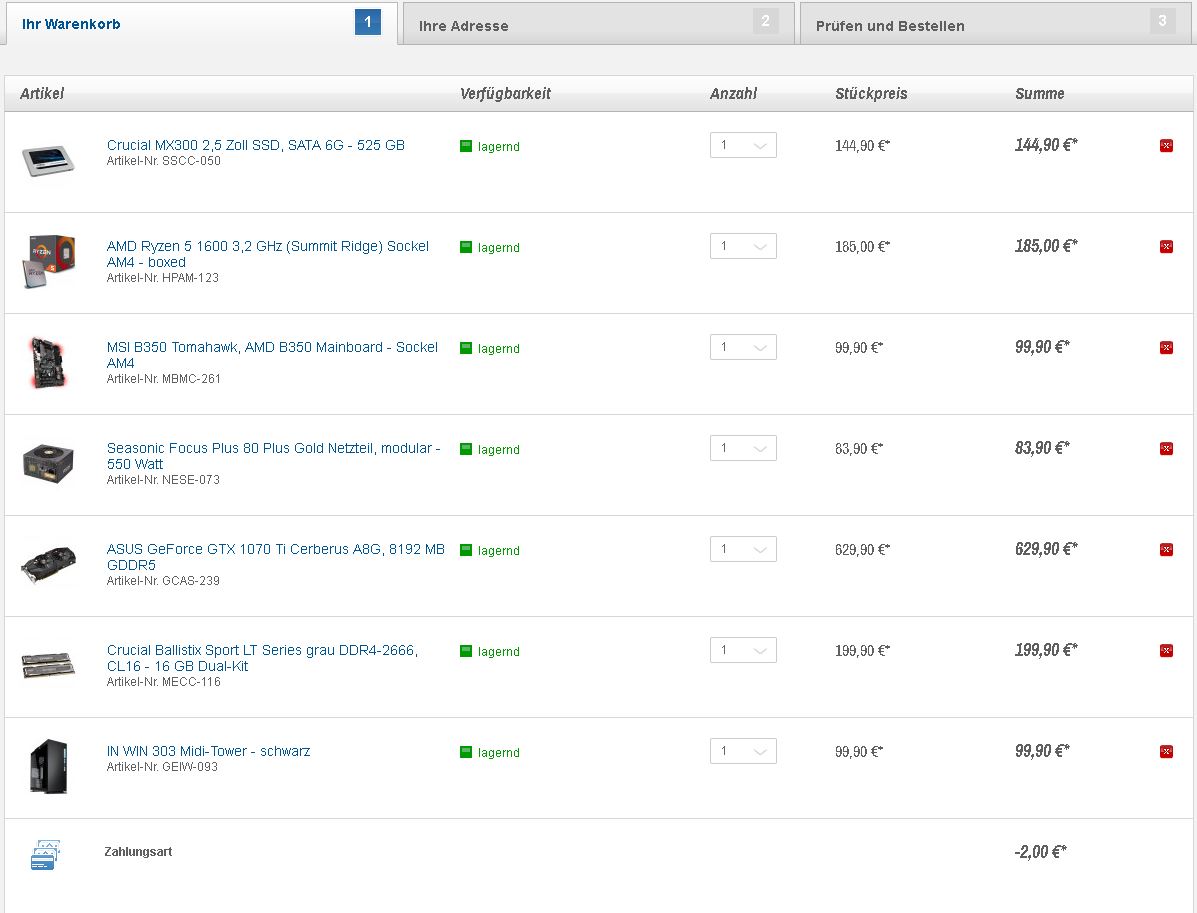This screenshot has width=1197, height=913.
Task: Select the Ihr Warenkorb step tab
Action: (x=202, y=24)
